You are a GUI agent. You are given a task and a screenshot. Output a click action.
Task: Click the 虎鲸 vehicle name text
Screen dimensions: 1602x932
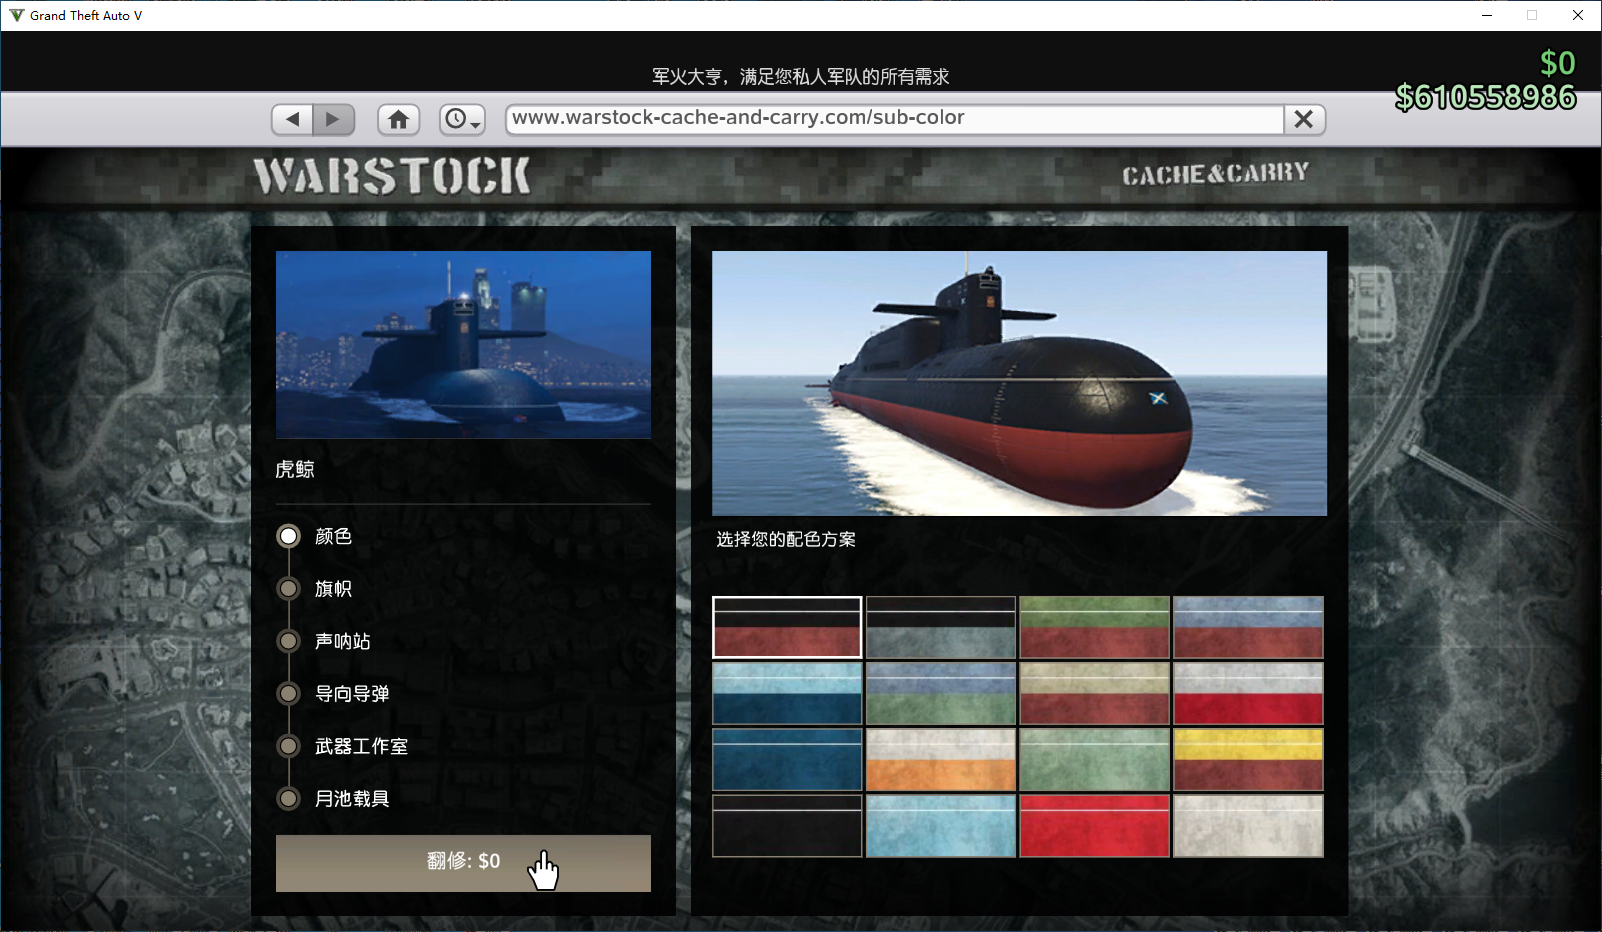(295, 469)
